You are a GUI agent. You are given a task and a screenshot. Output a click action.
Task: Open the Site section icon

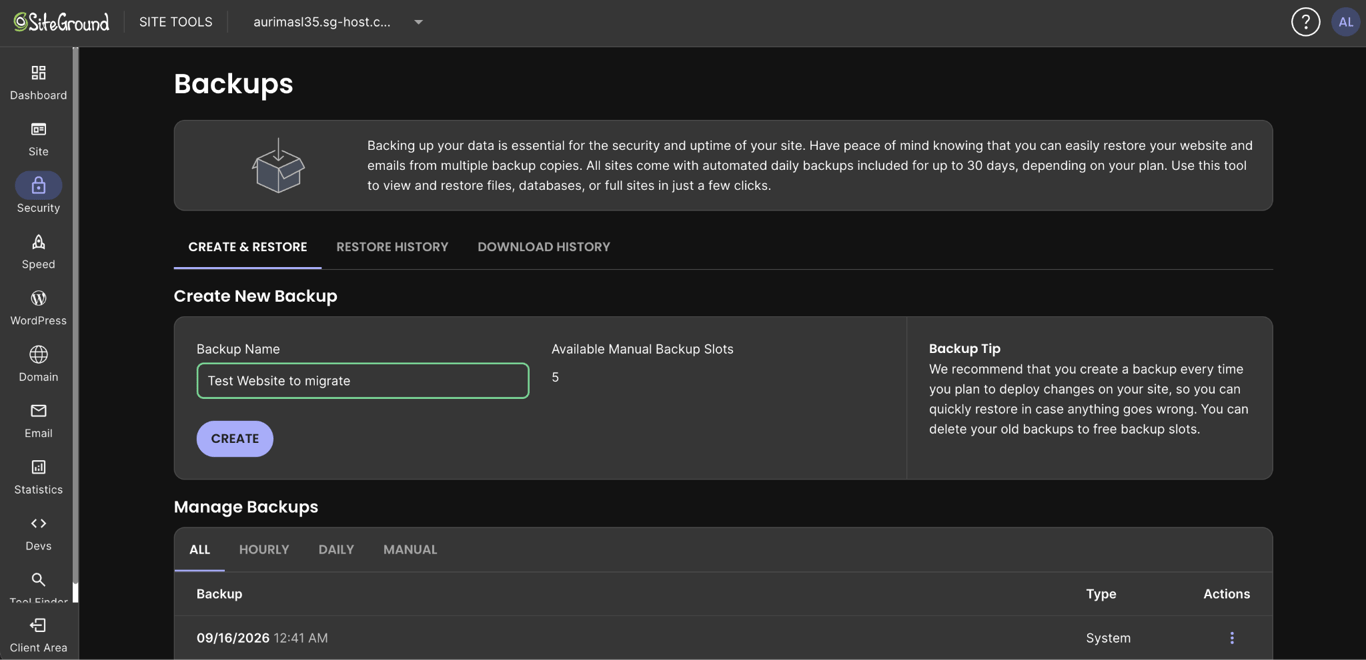coord(38,129)
